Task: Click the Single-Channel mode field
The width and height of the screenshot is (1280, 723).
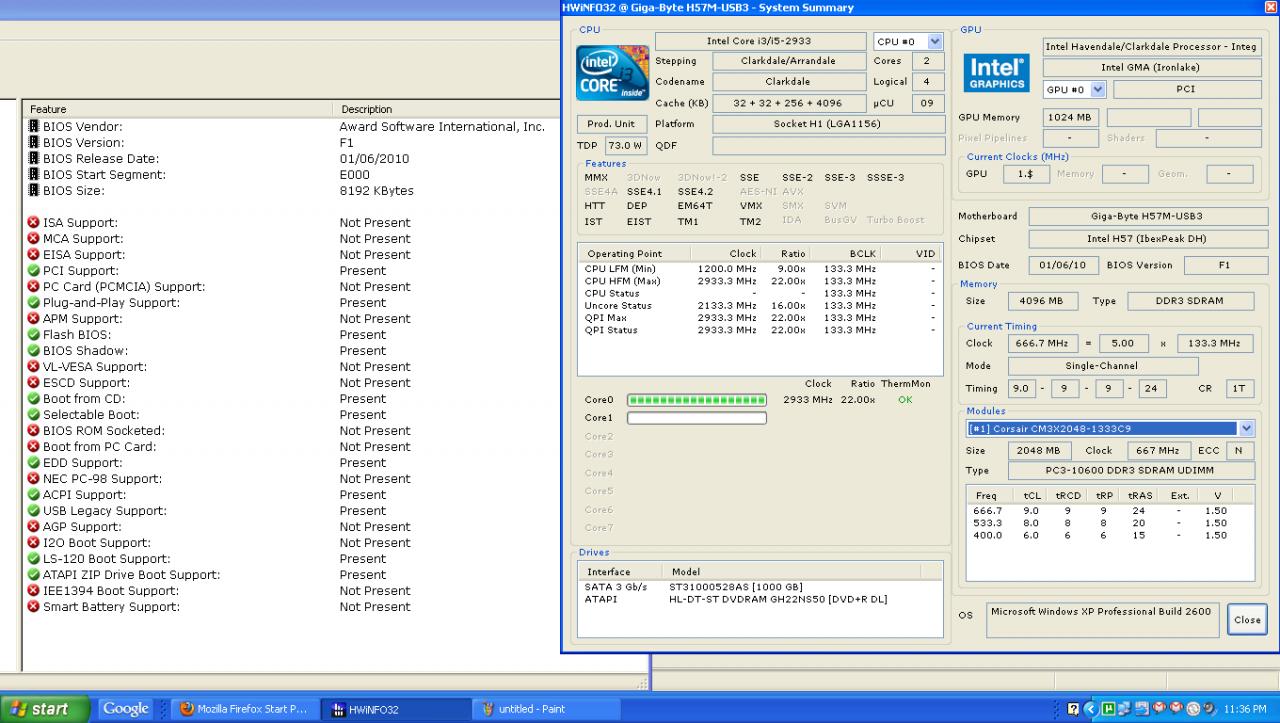Action: [x=1101, y=366]
